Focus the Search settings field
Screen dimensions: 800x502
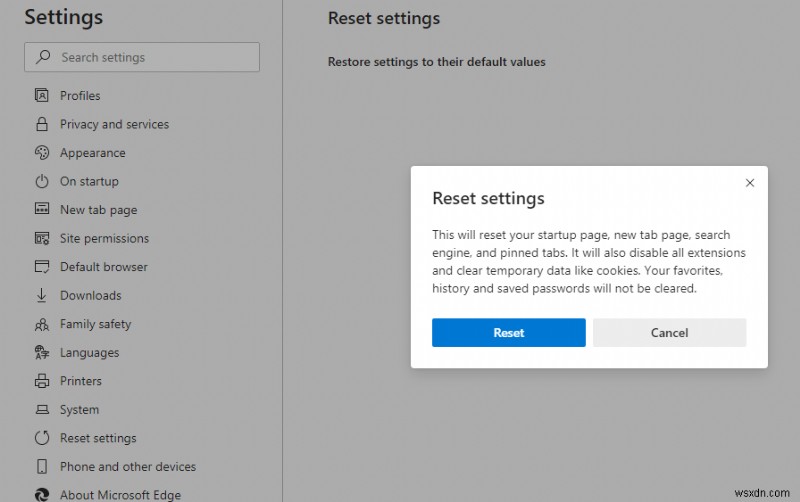coord(142,57)
